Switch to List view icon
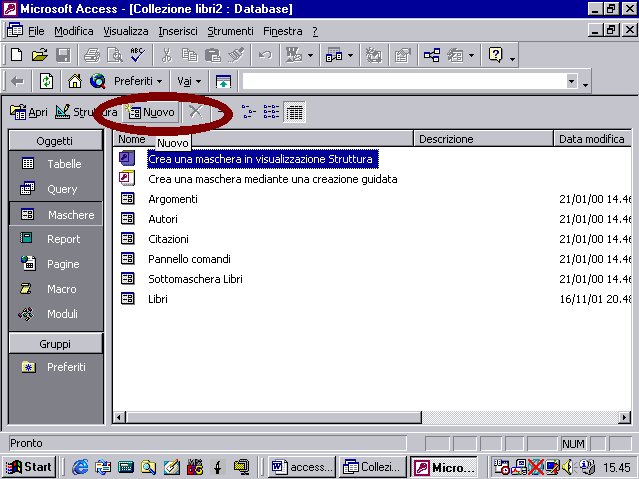 [271, 112]
